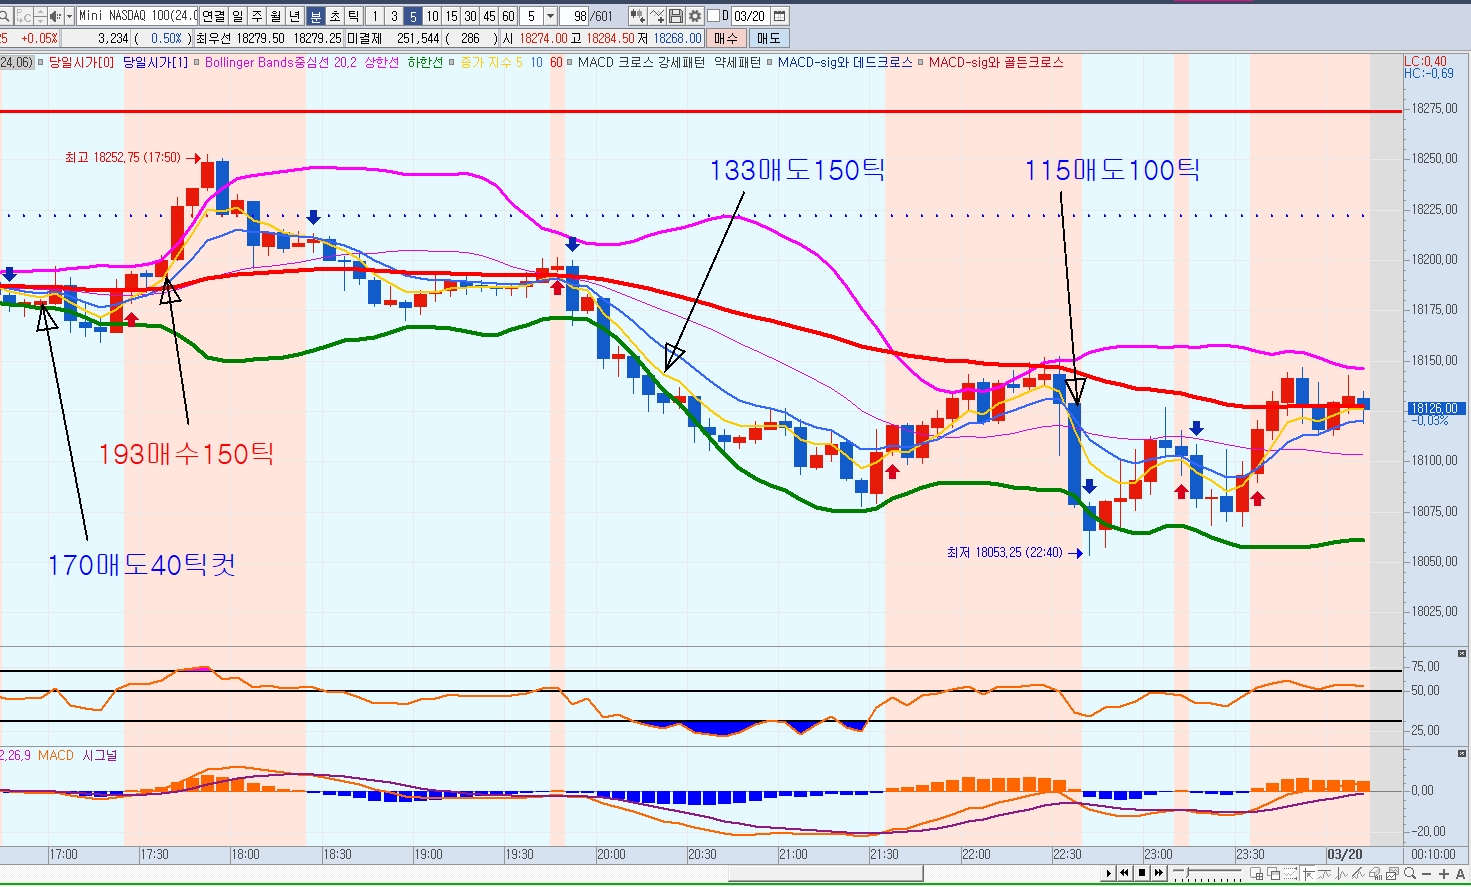Click the replay speed slider handle
The image size is (1471, 887).
[x=1187, y=872]
